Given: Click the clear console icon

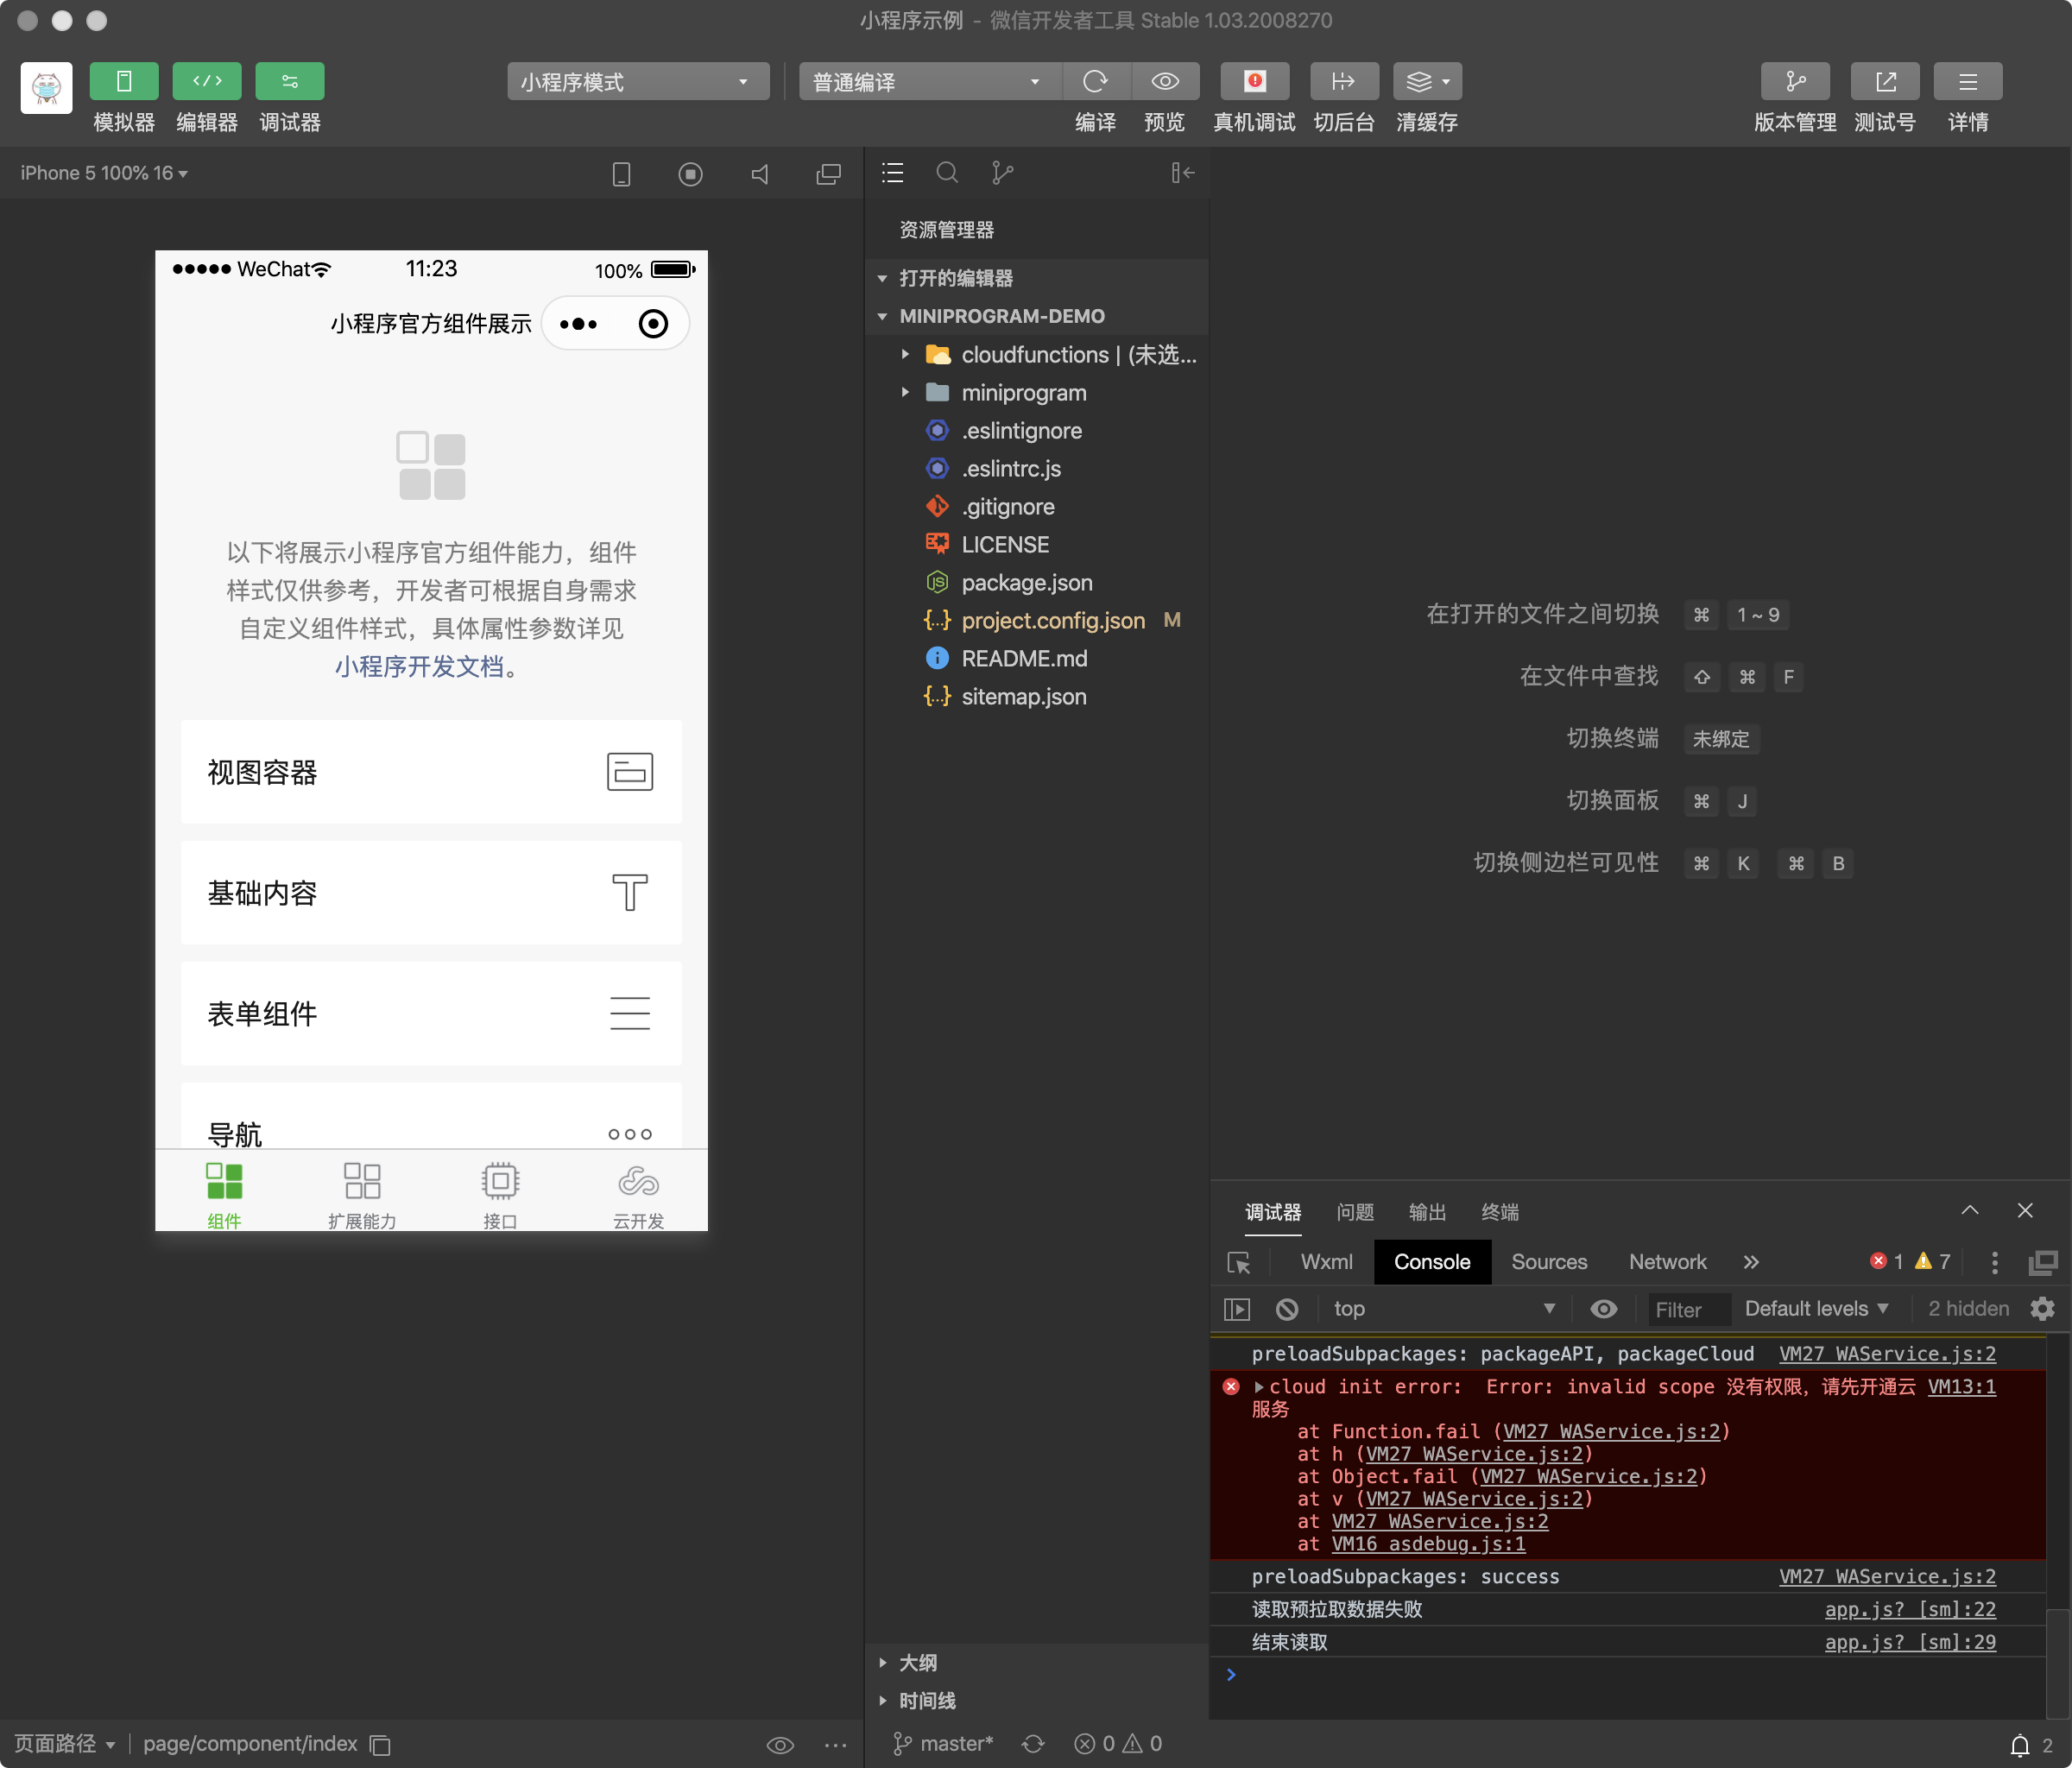Looking at the screenshot, I should click(1287, 1309).
